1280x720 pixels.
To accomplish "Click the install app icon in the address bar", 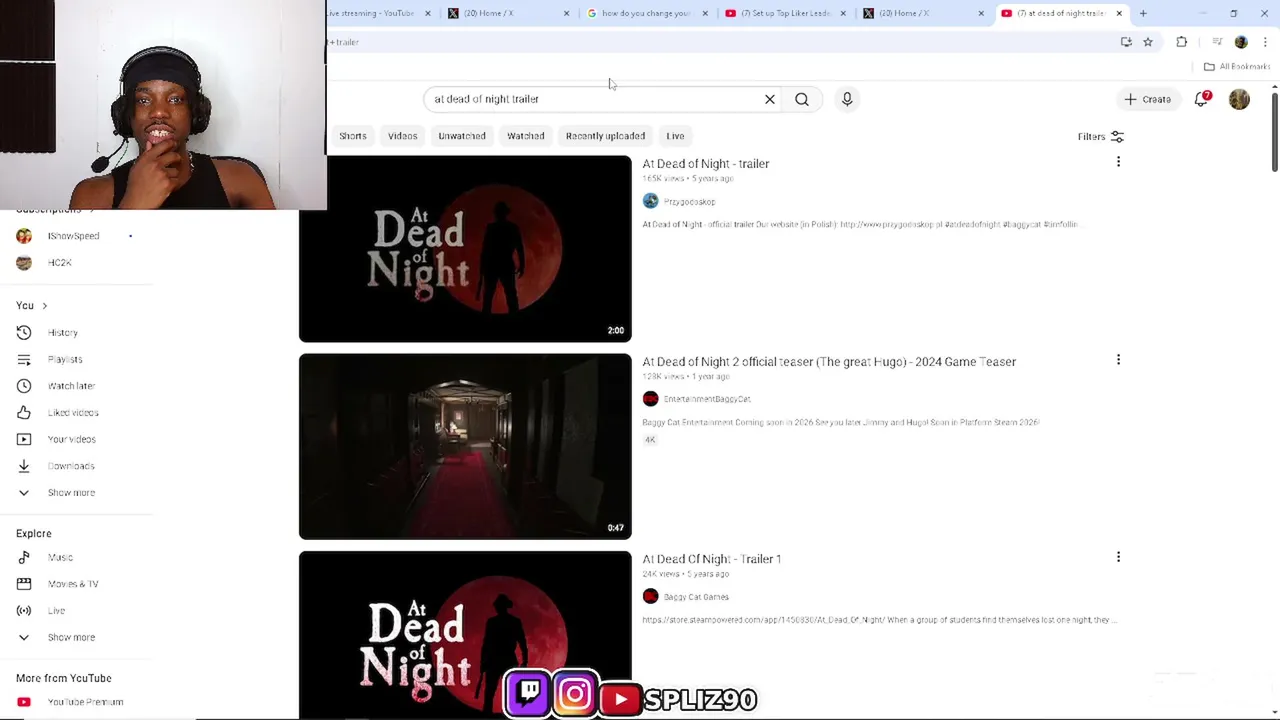I will tap(1126, 42).
